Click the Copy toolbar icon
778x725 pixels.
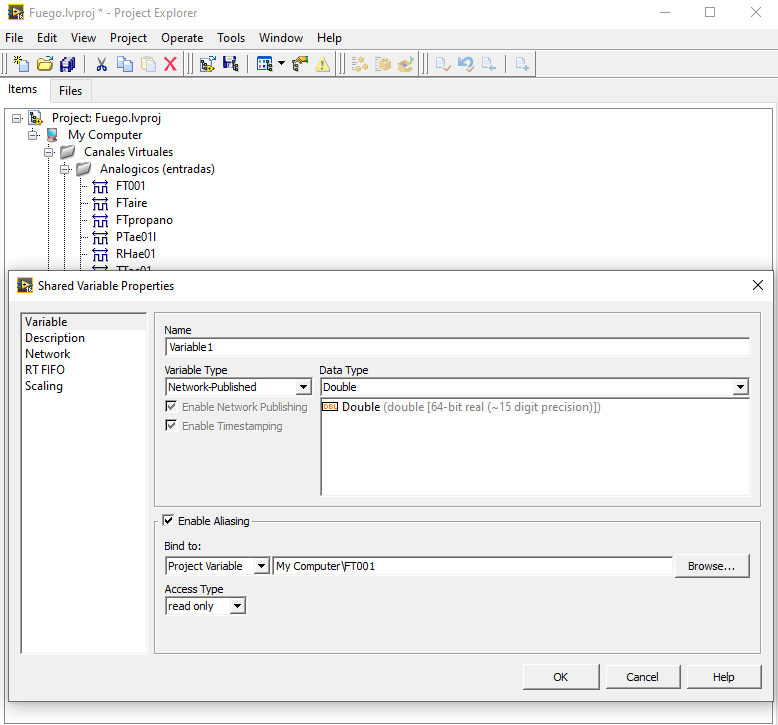(x=125, y=64)
